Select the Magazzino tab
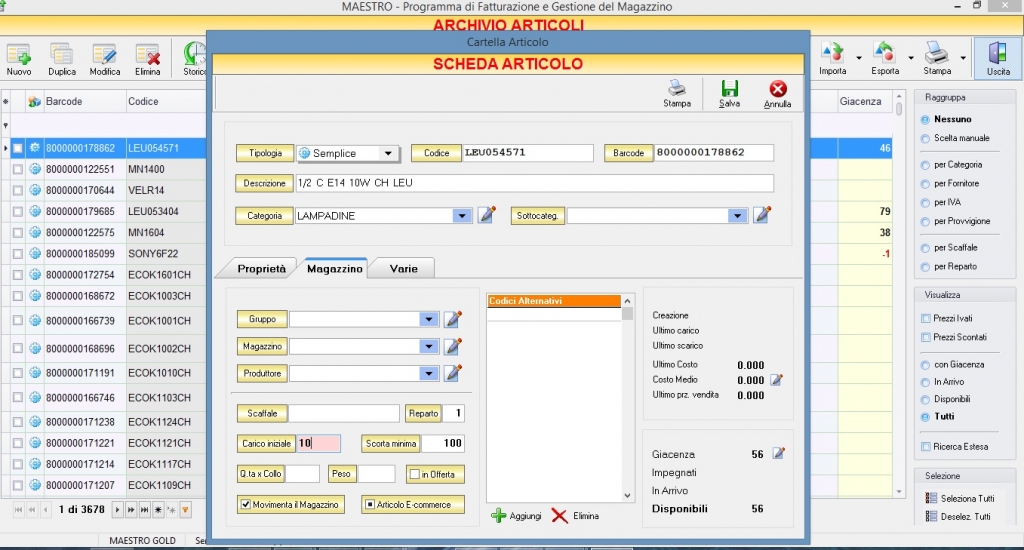 334,268
